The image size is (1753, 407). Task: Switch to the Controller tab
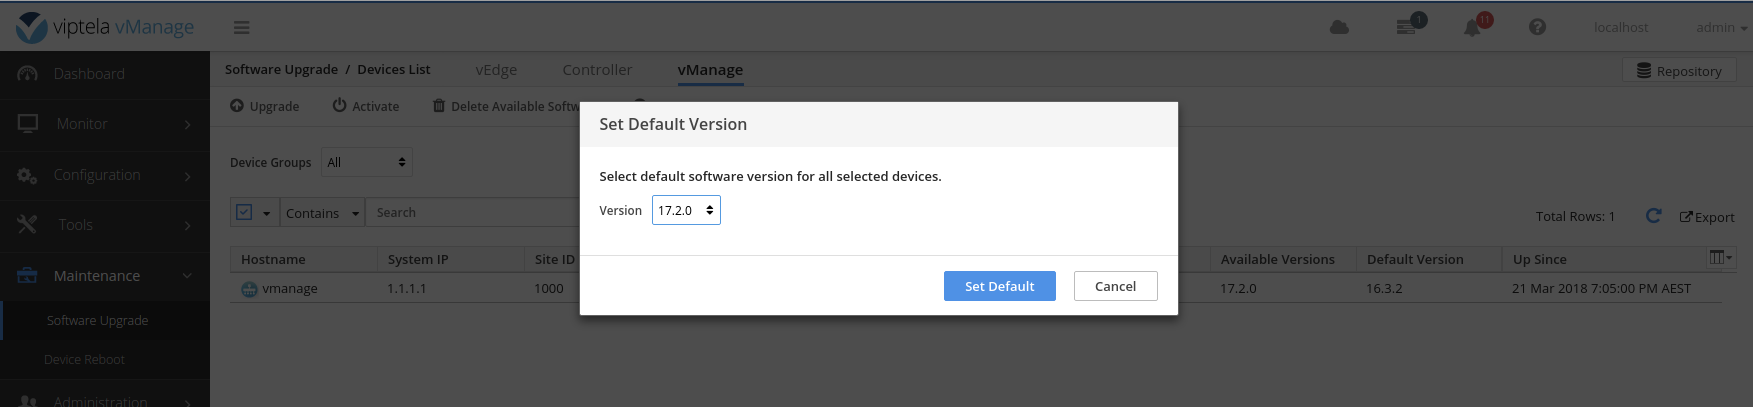tap(597, 70)
